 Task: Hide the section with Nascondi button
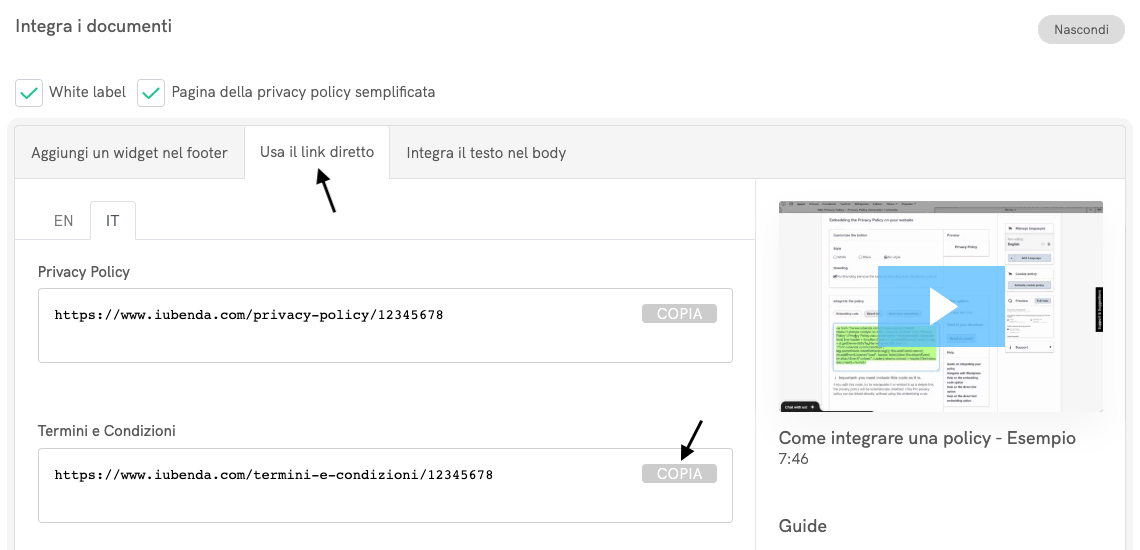(x=1082, y=29)
